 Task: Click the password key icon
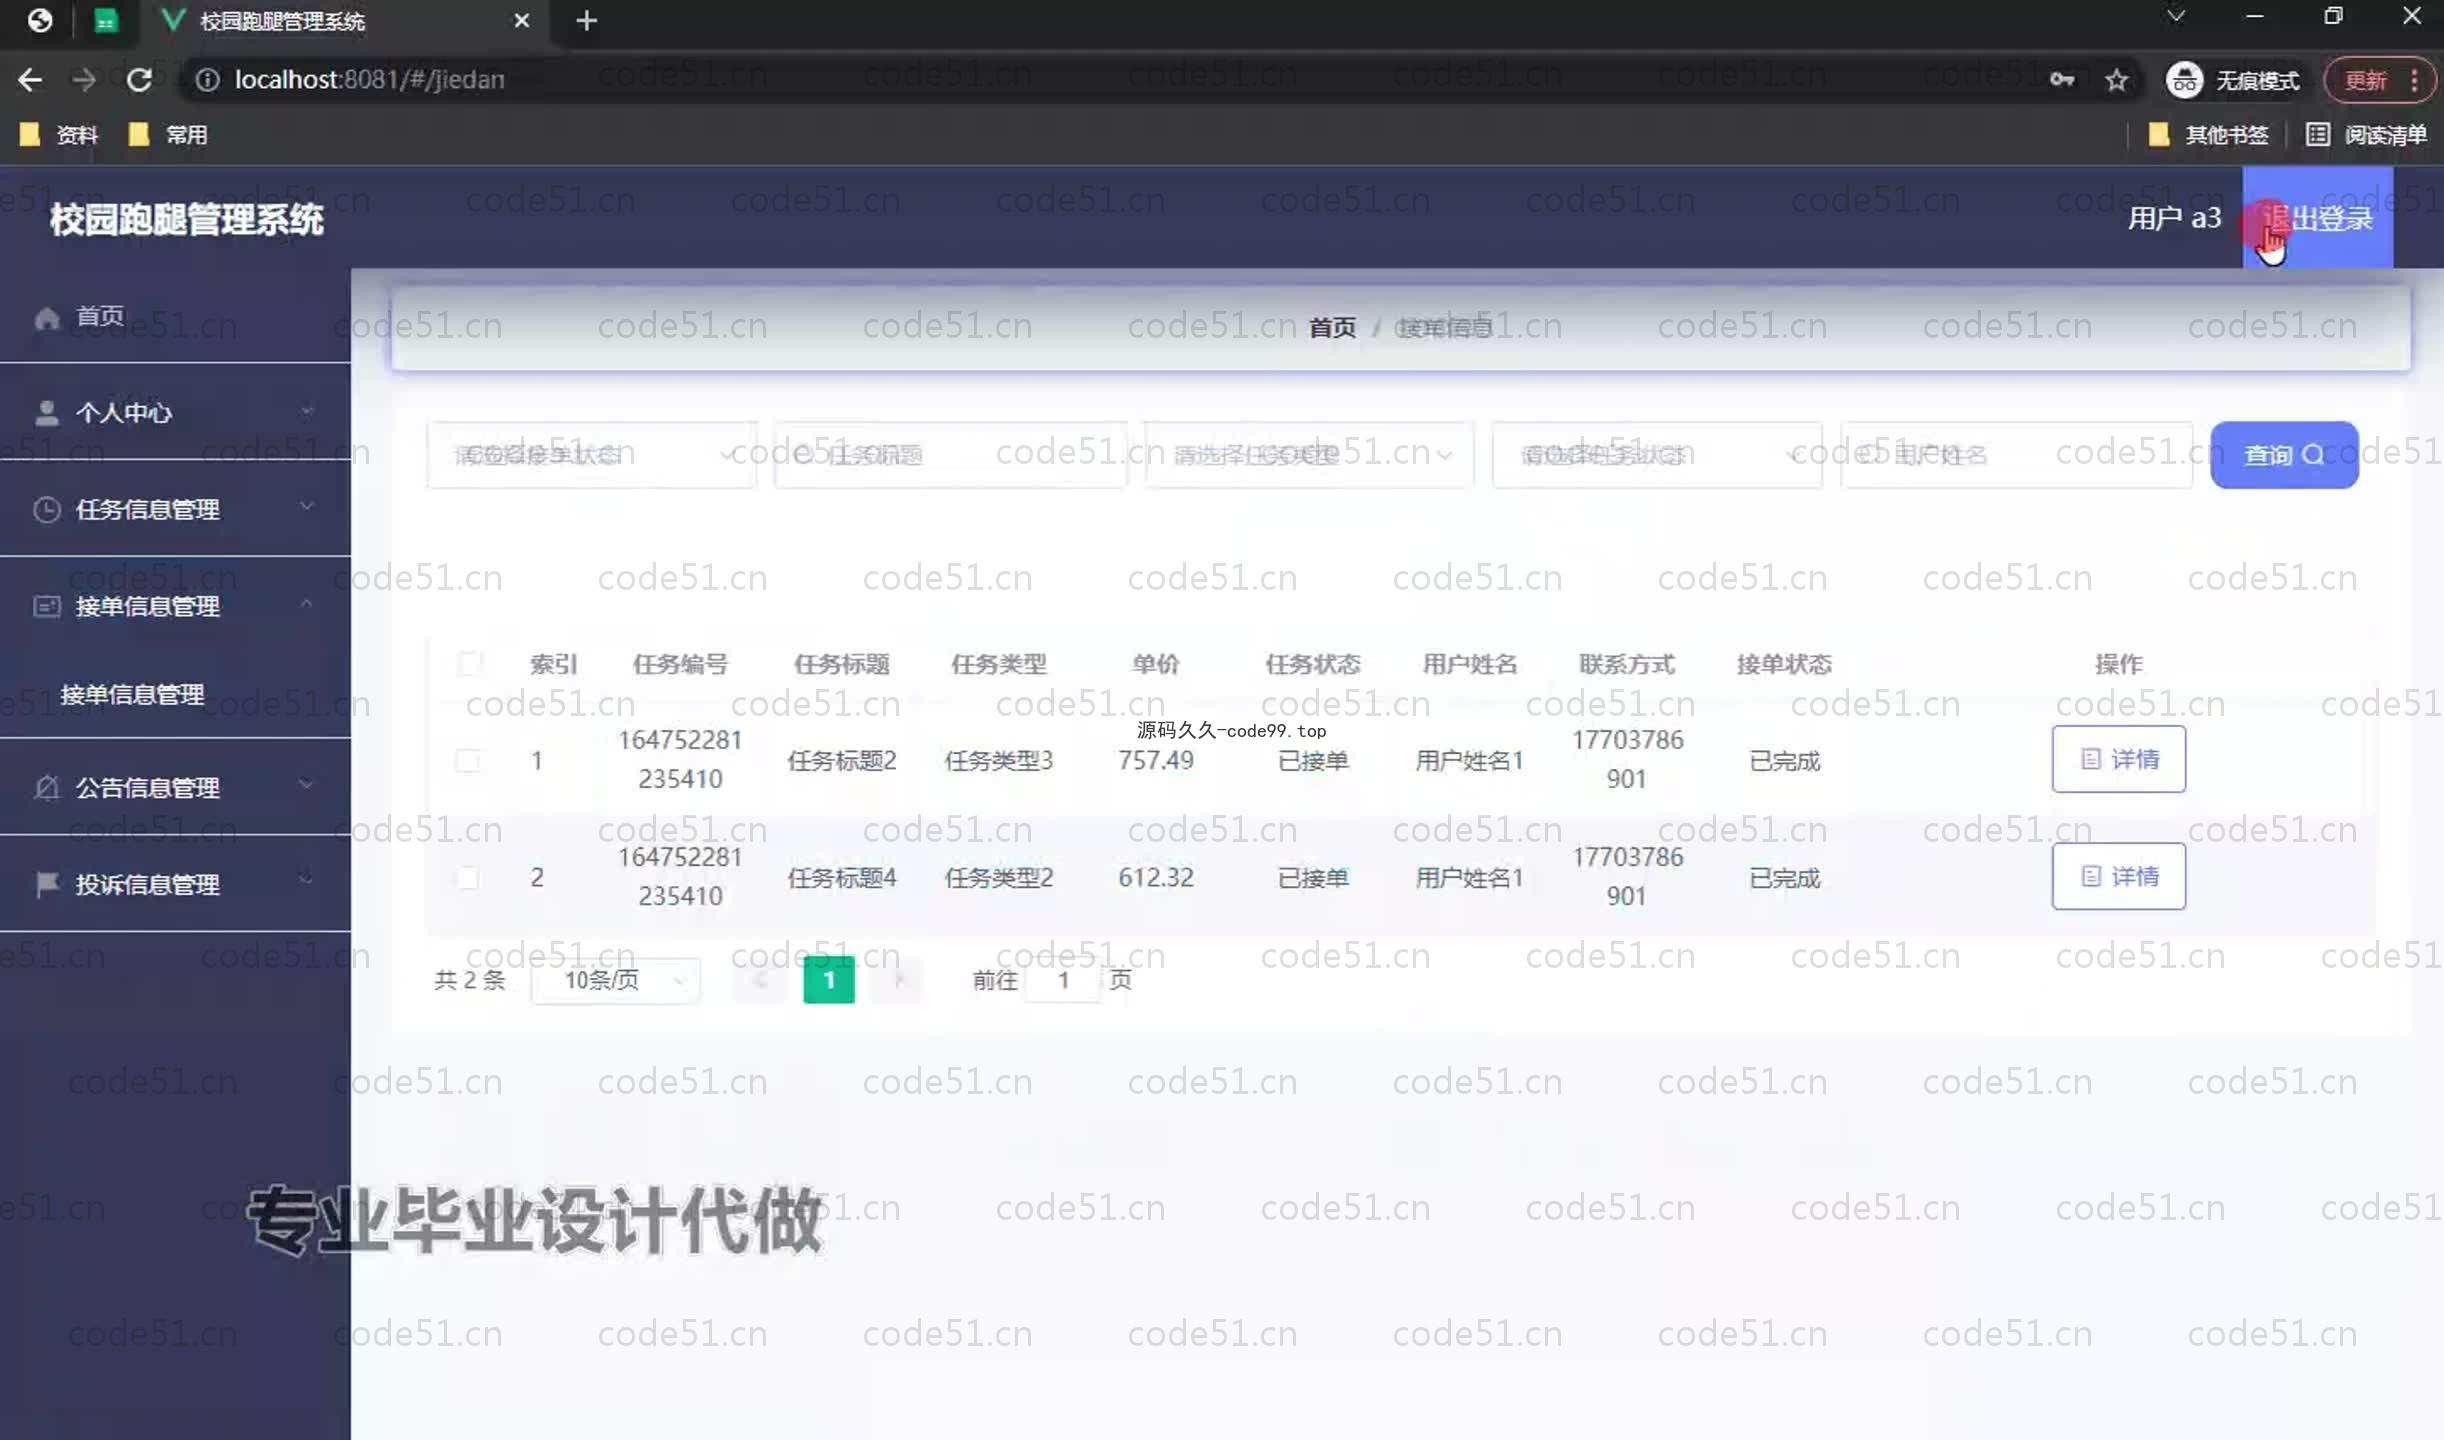(2061, 80)
